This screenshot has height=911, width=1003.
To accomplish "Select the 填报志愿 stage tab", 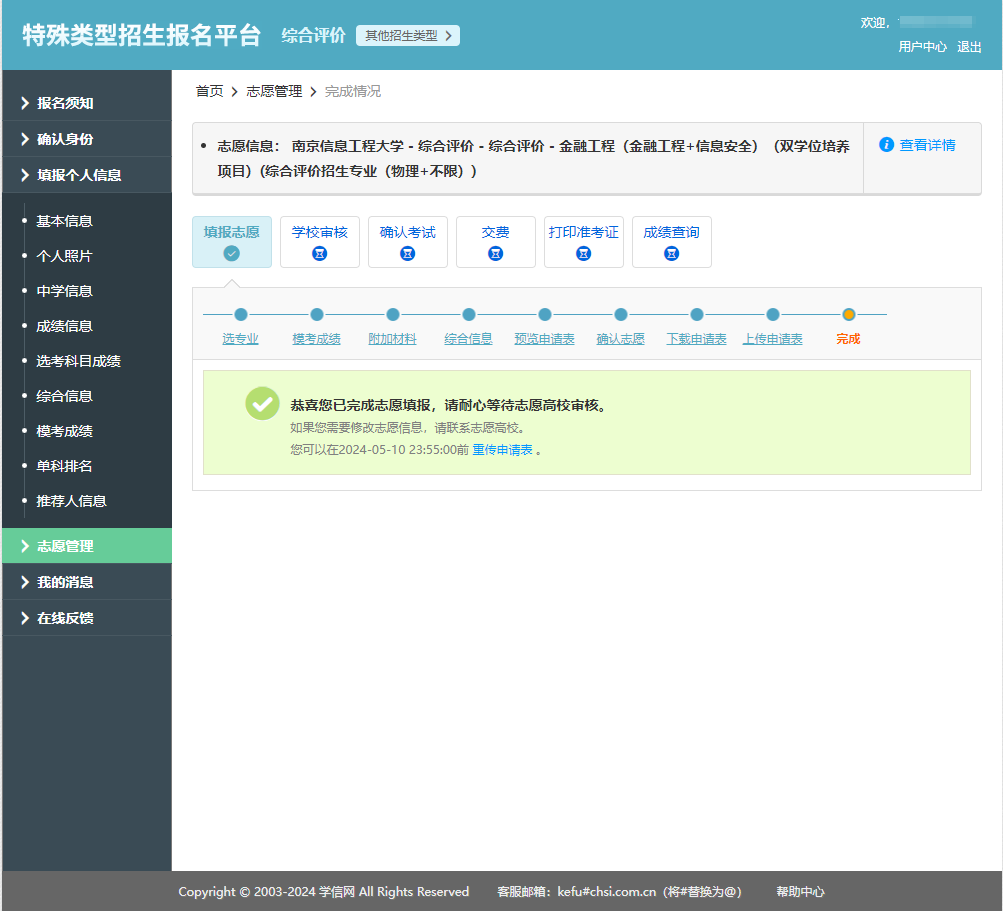I will (x=232, y=242).
